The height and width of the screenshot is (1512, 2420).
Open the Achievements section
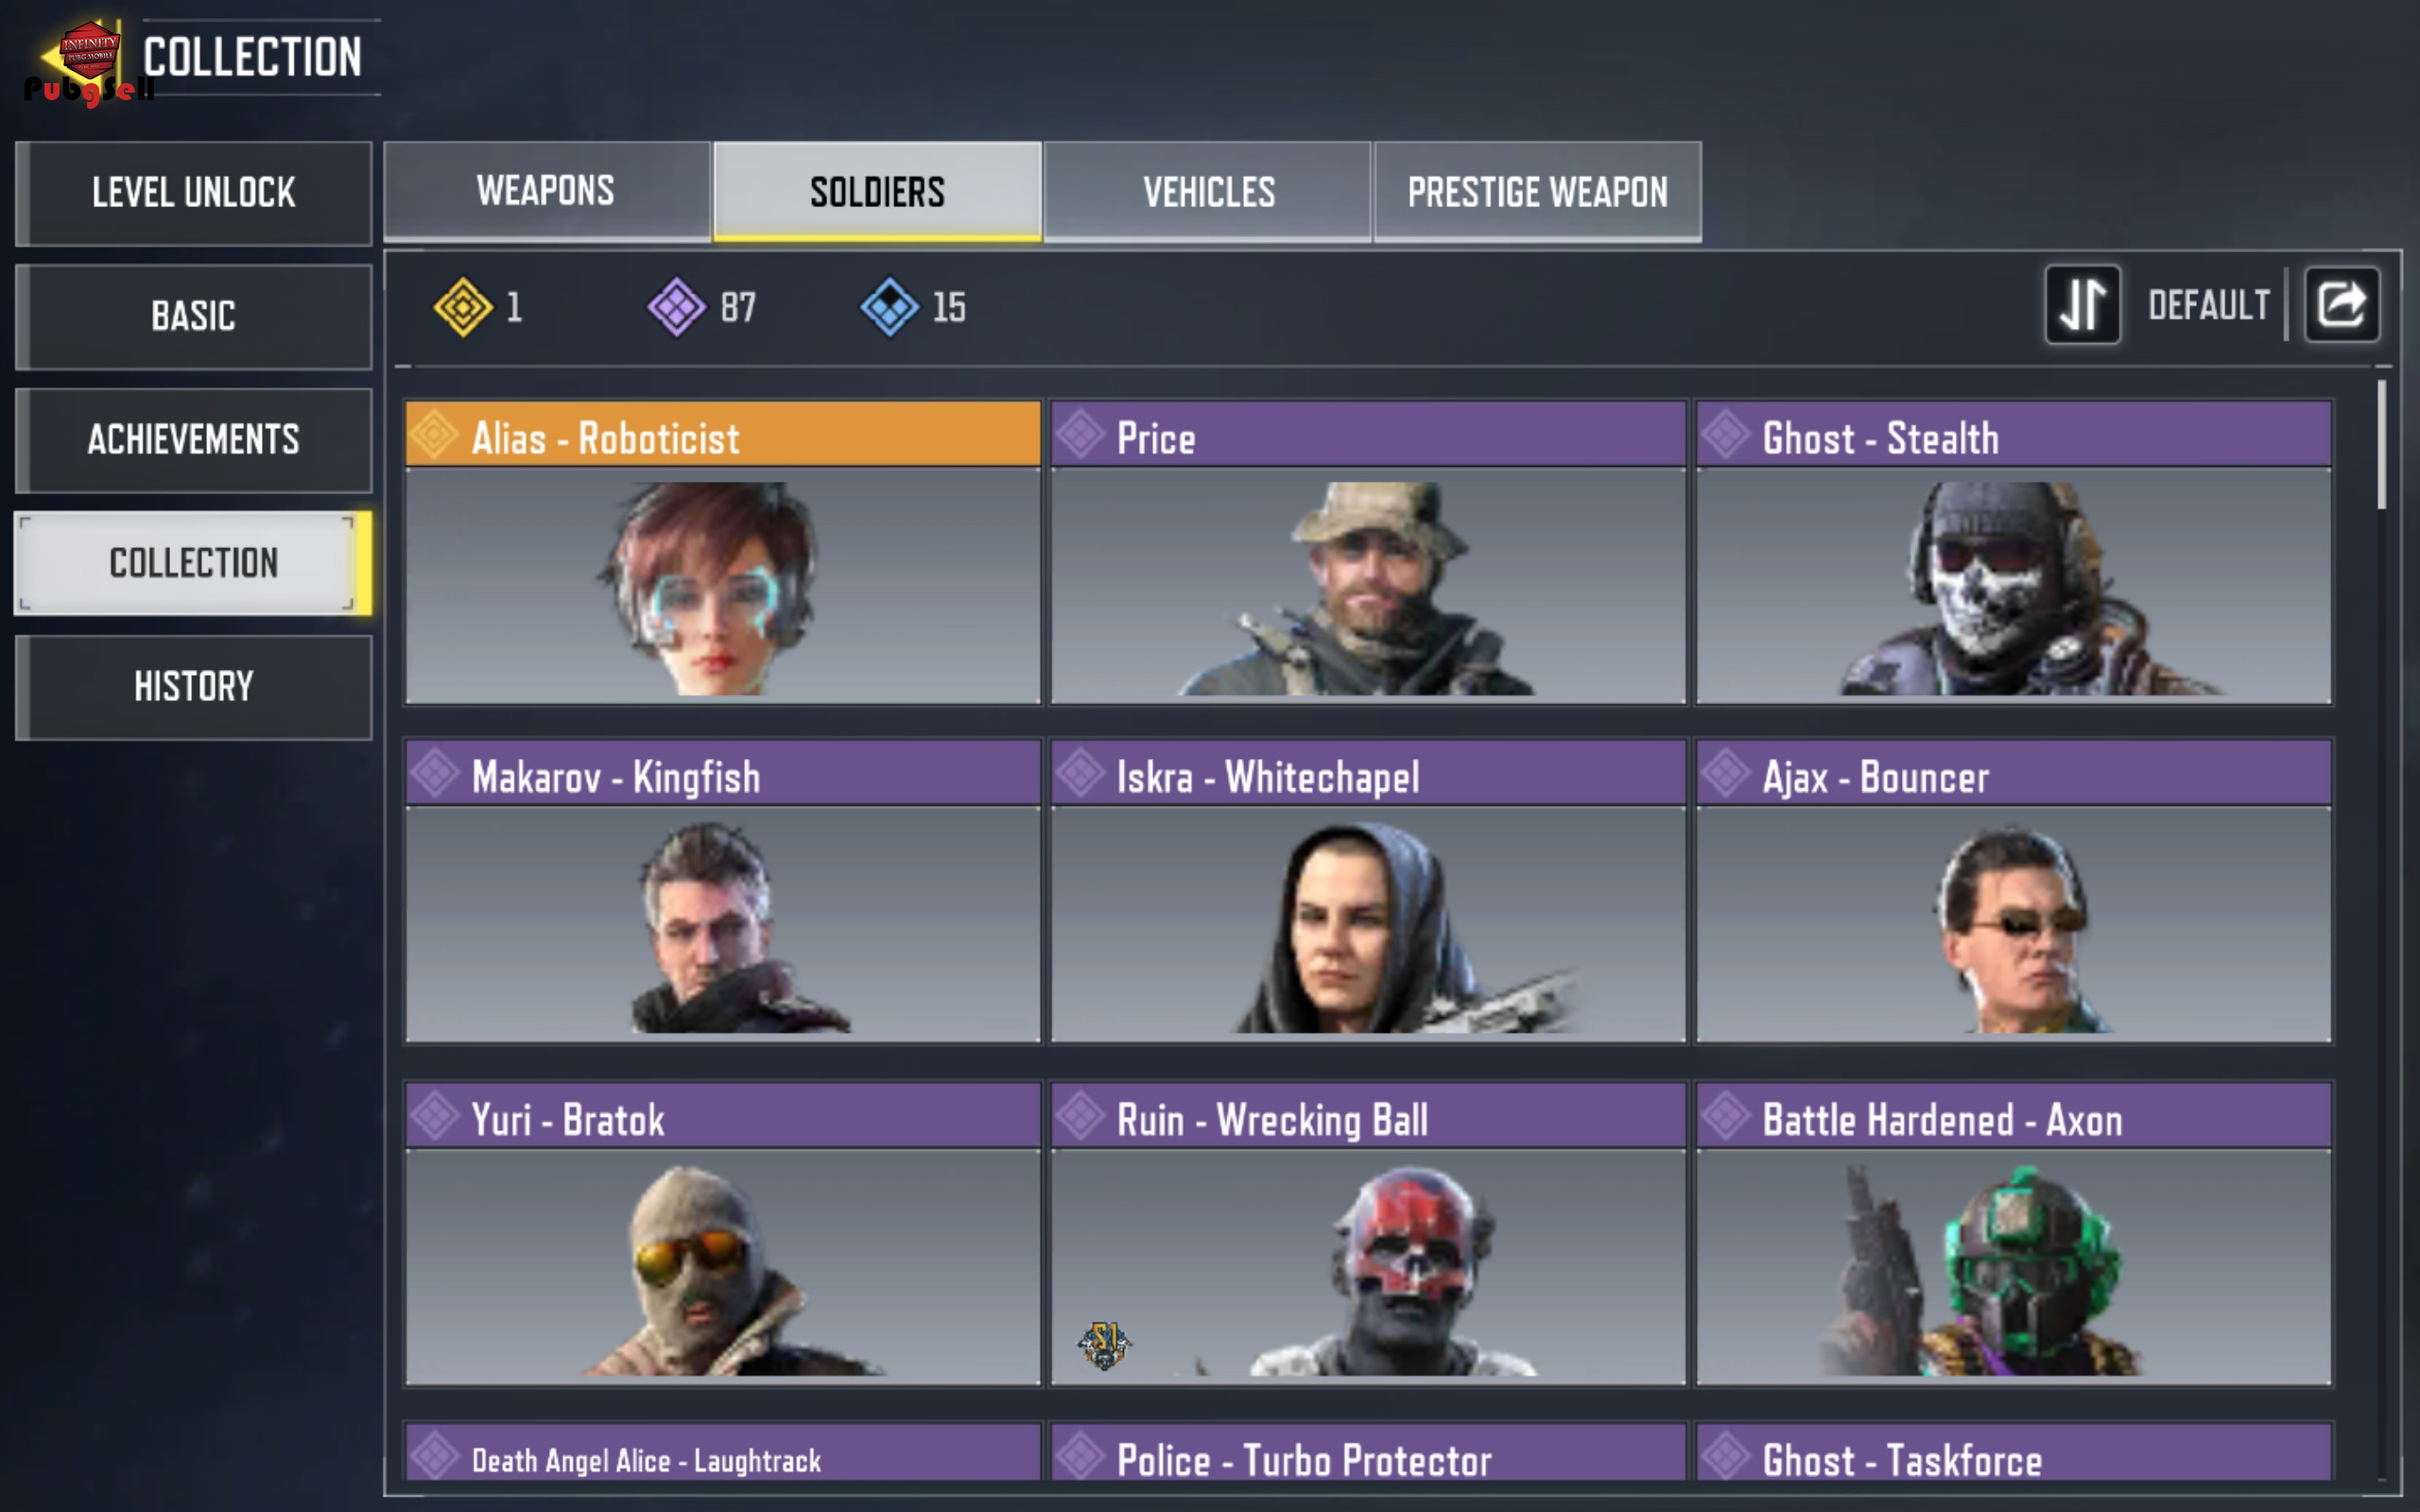click(x=194, y=440)
